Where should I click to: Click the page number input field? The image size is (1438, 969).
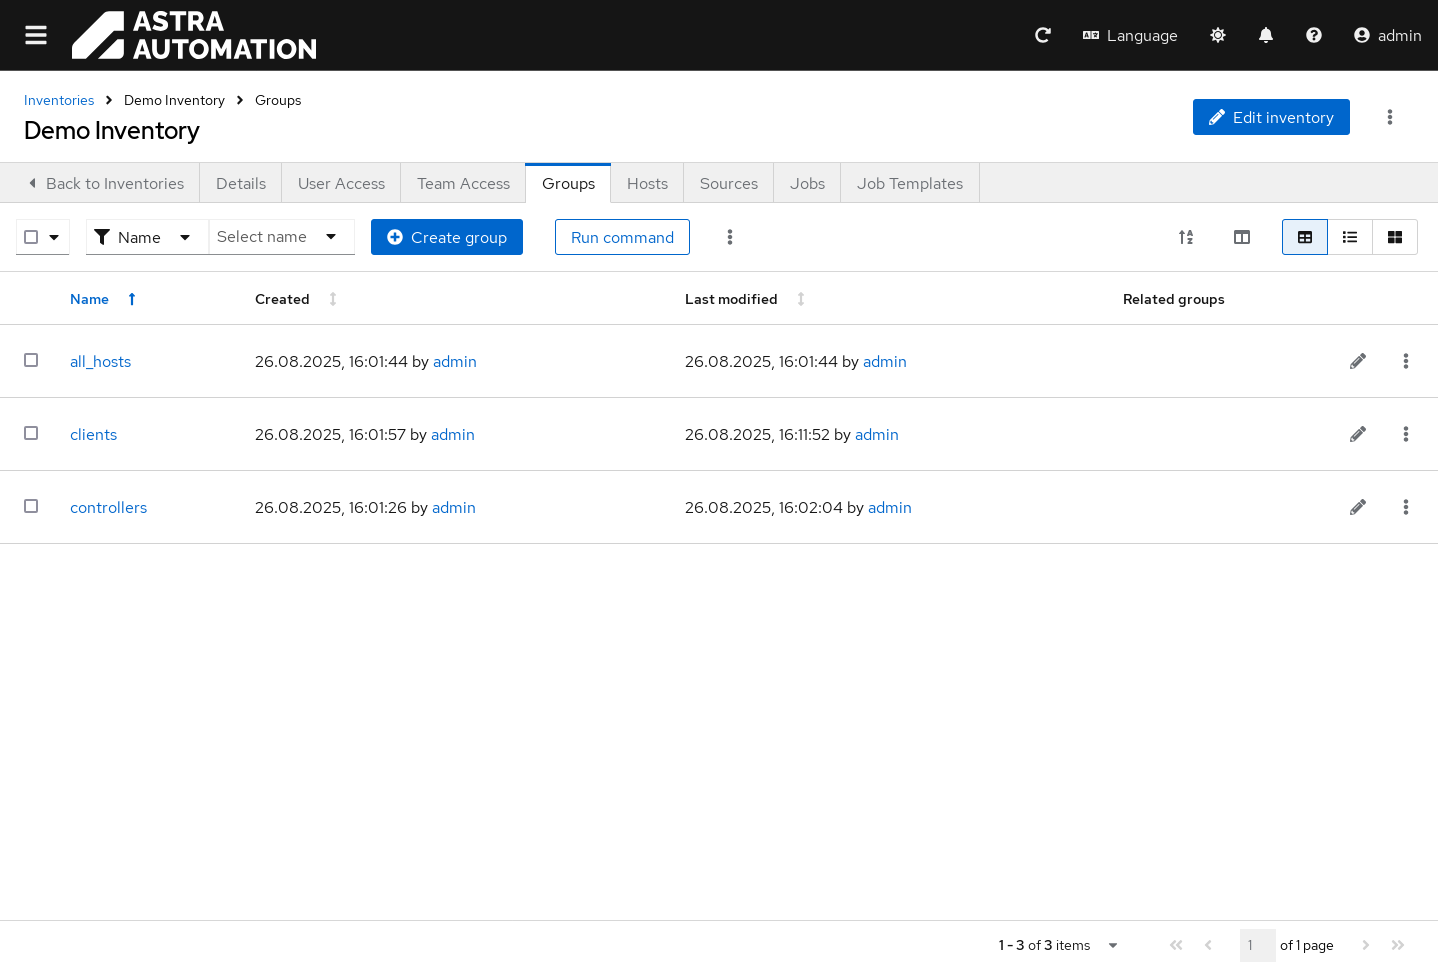1256,945
